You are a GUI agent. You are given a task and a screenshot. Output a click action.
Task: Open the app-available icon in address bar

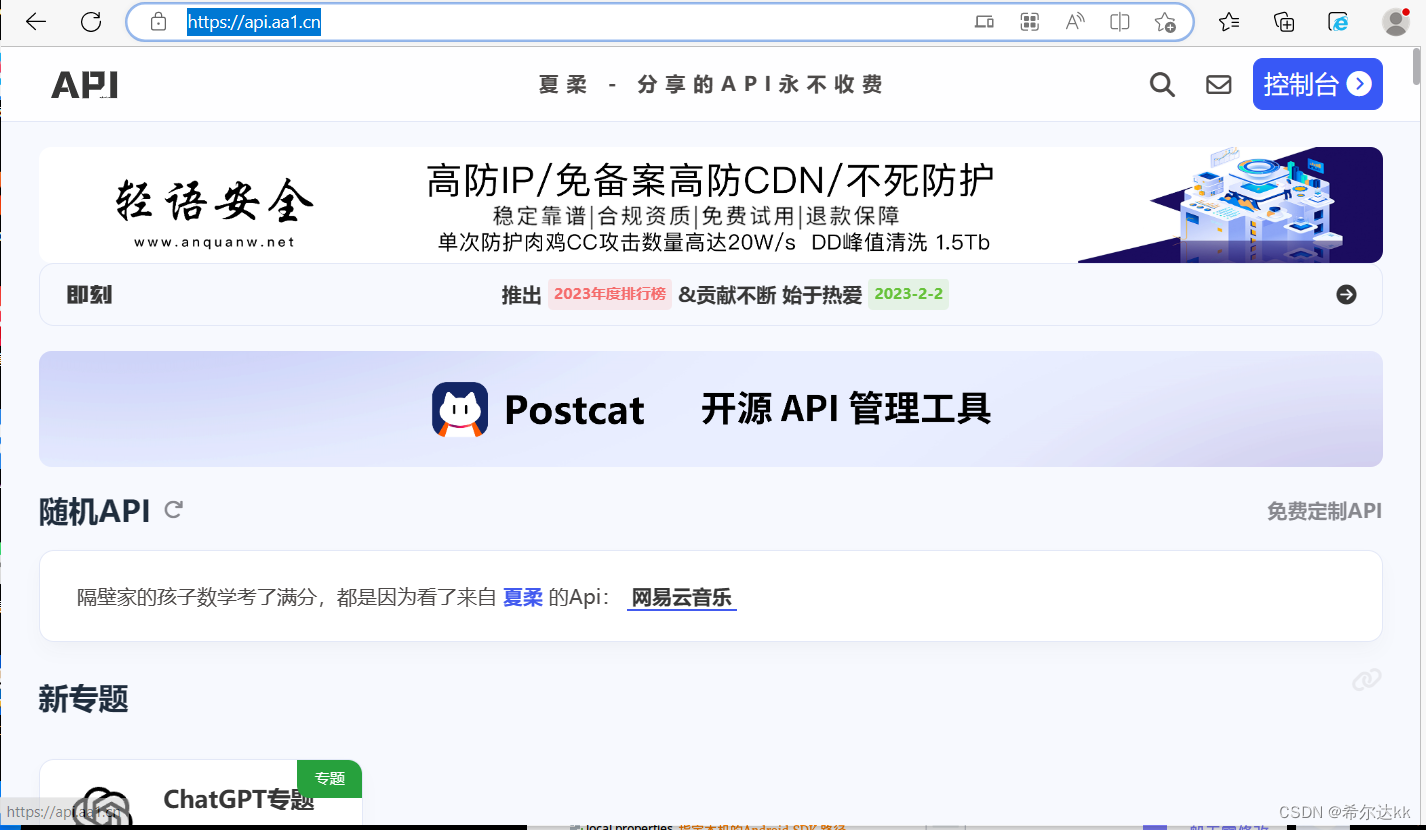(x=984, y=22)
